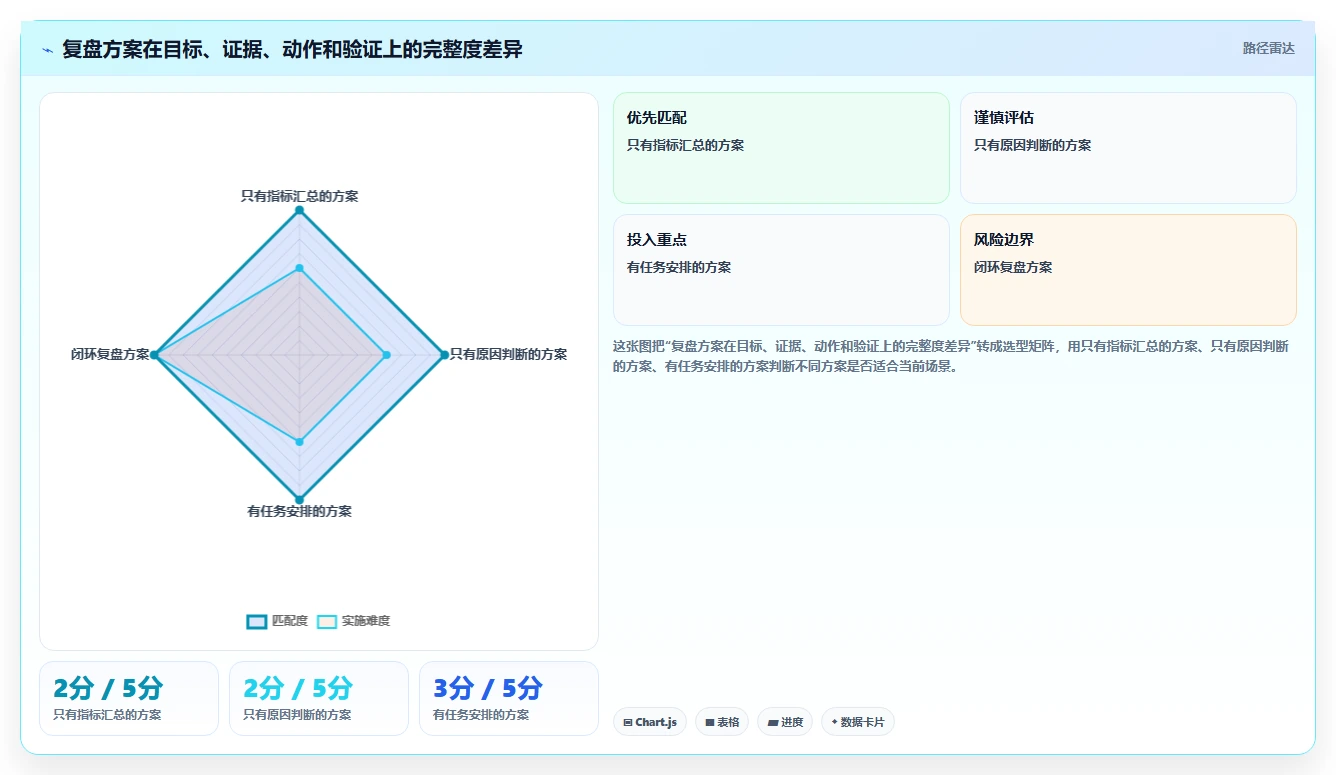Open the 谨慎评估 card

tap(1128, 148)
